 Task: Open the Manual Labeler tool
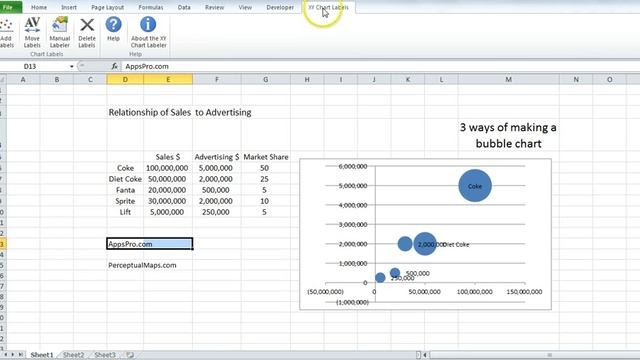[60, 33]
